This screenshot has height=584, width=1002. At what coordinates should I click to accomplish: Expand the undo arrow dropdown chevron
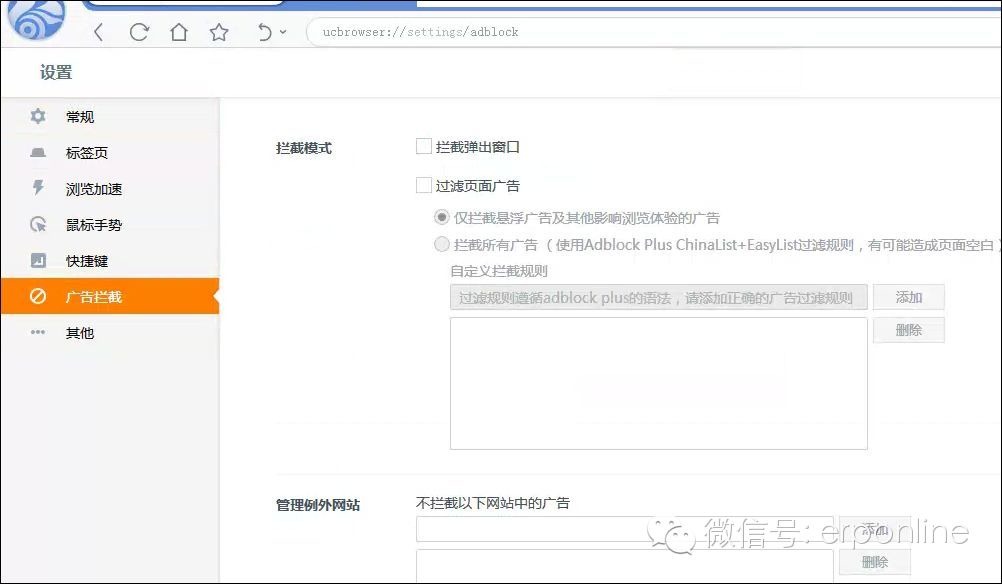[x=283, y=32]
